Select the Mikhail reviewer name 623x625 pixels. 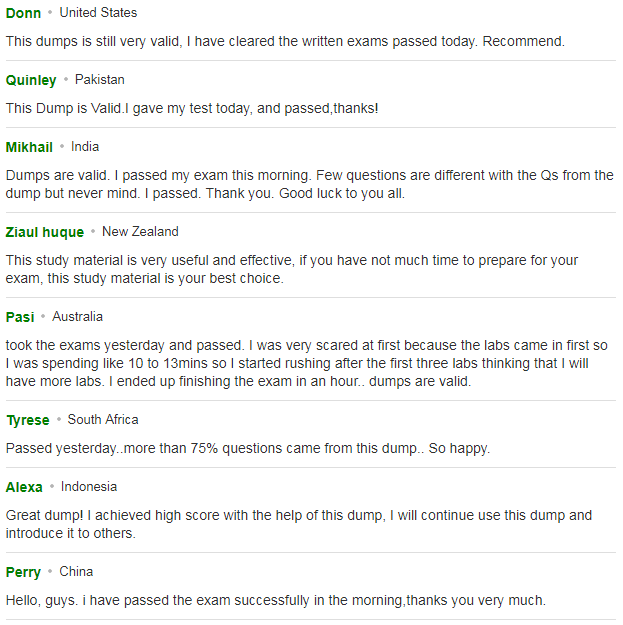tap(29, 147)
